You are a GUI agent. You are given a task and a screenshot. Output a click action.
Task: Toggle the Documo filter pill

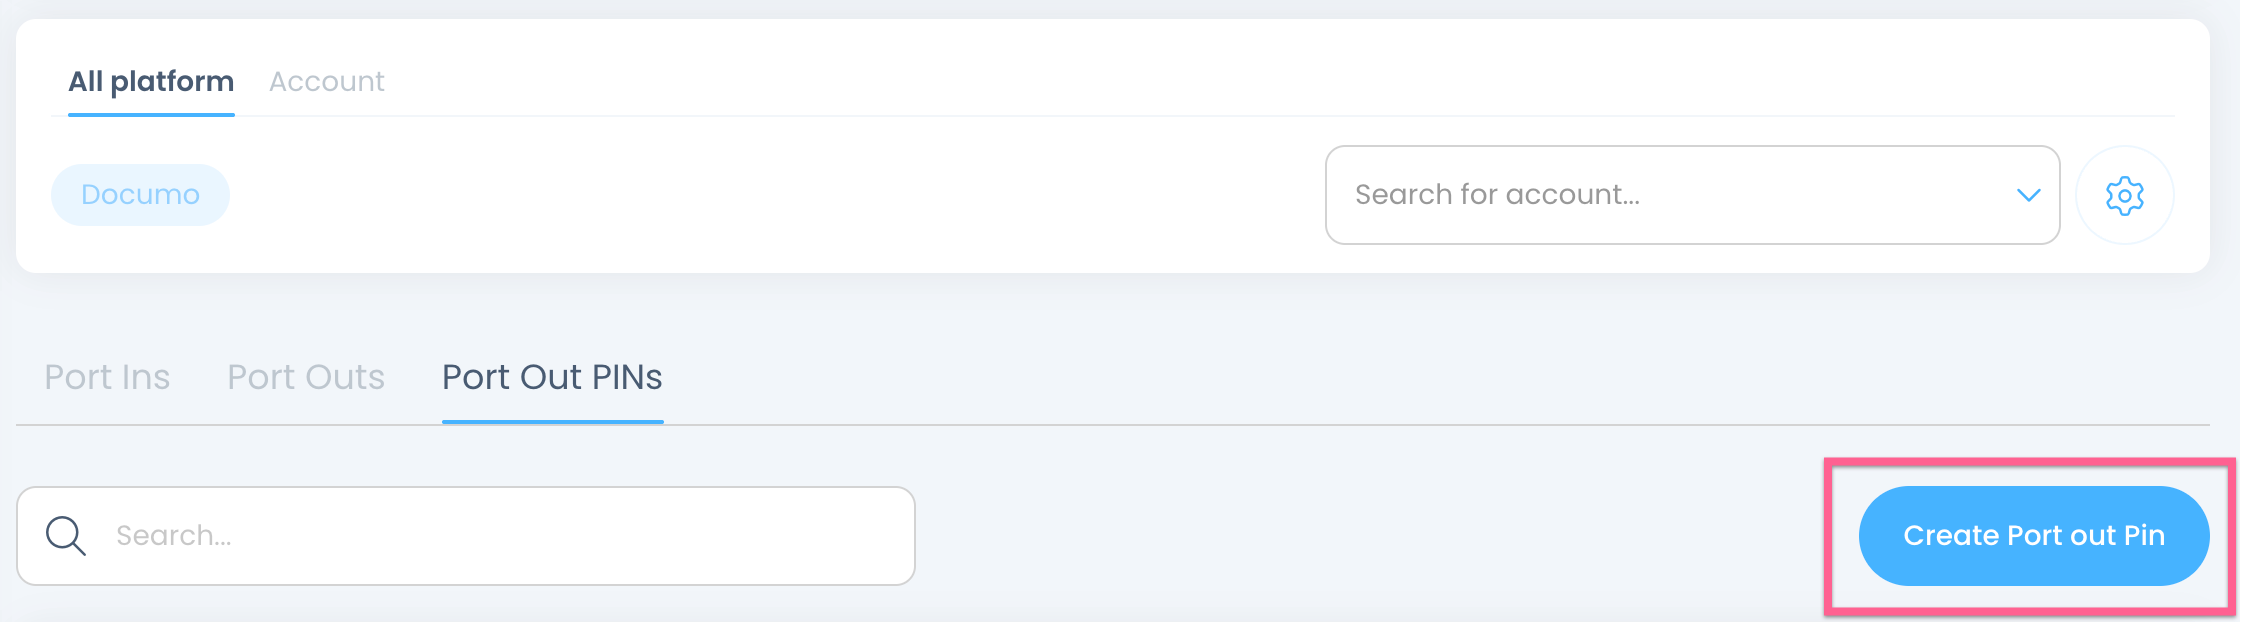[x=140, y=195]
